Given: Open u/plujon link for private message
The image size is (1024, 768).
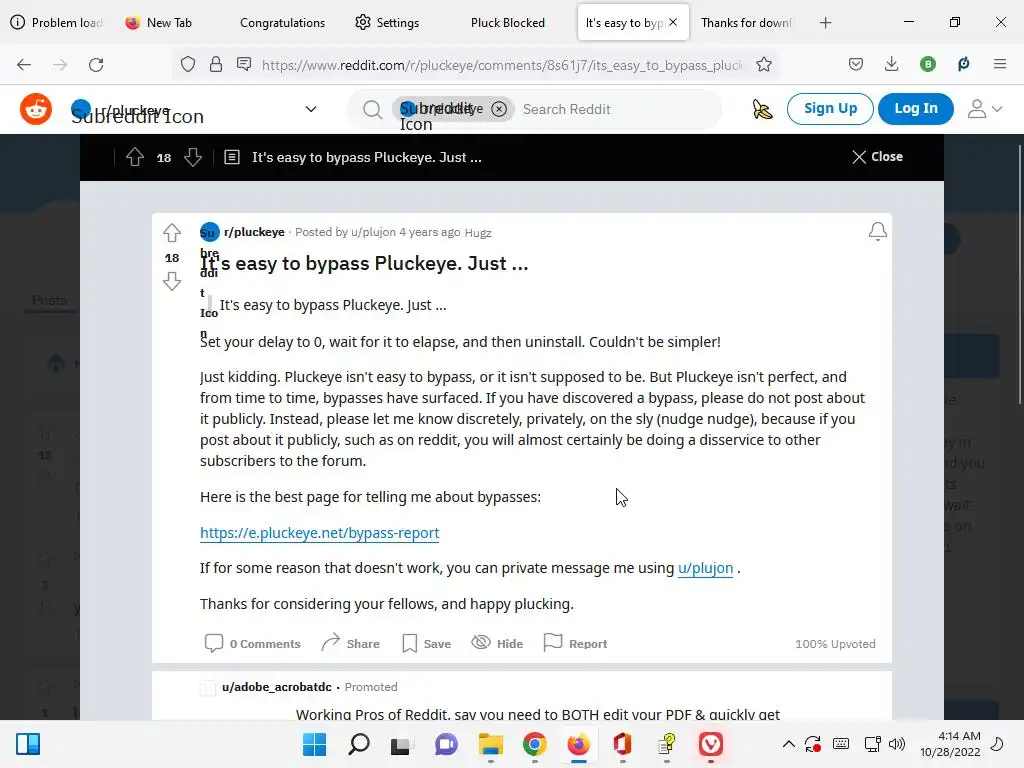Looking at the screenshot, I should (x=705, y=568).
